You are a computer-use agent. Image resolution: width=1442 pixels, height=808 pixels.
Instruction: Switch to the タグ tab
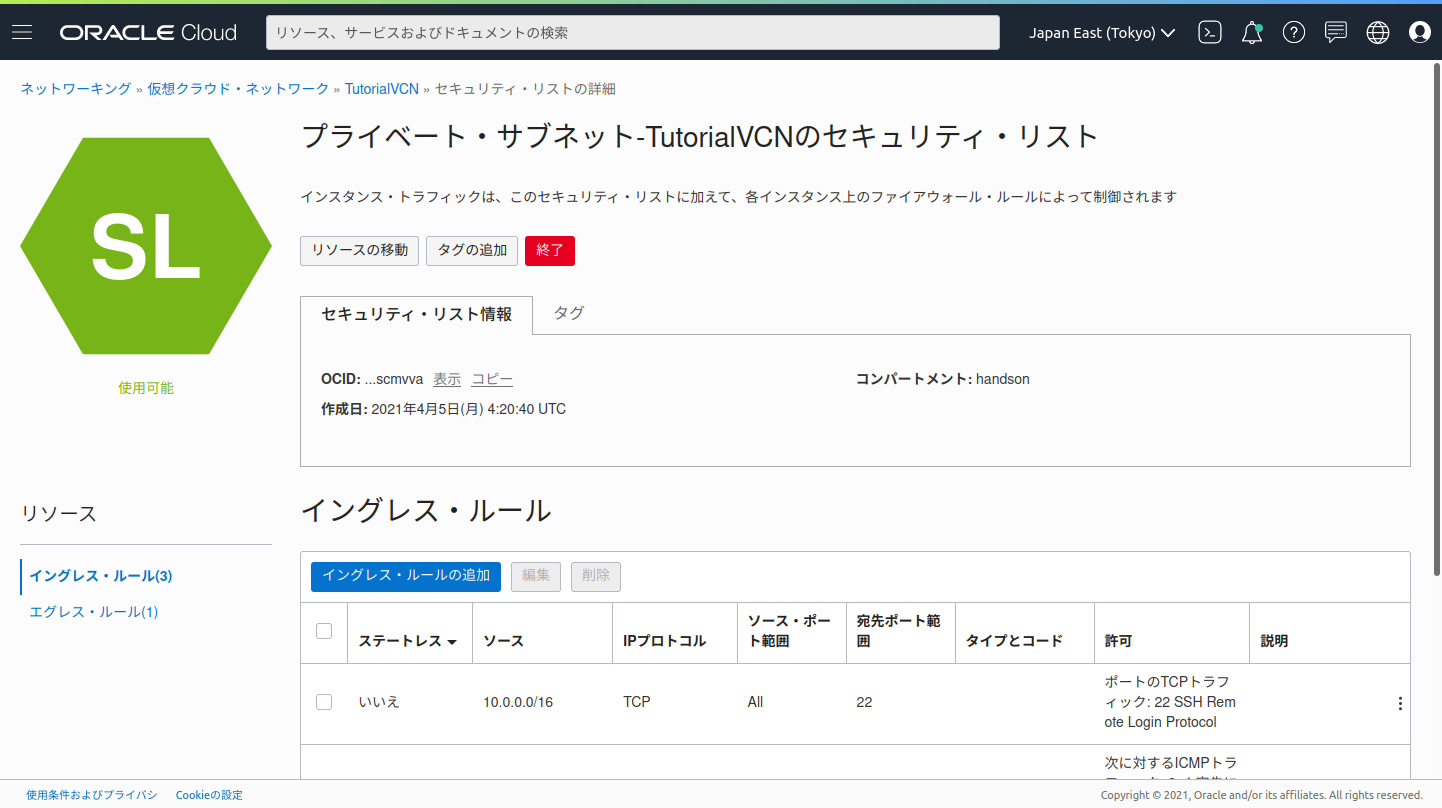pos(569,313)
